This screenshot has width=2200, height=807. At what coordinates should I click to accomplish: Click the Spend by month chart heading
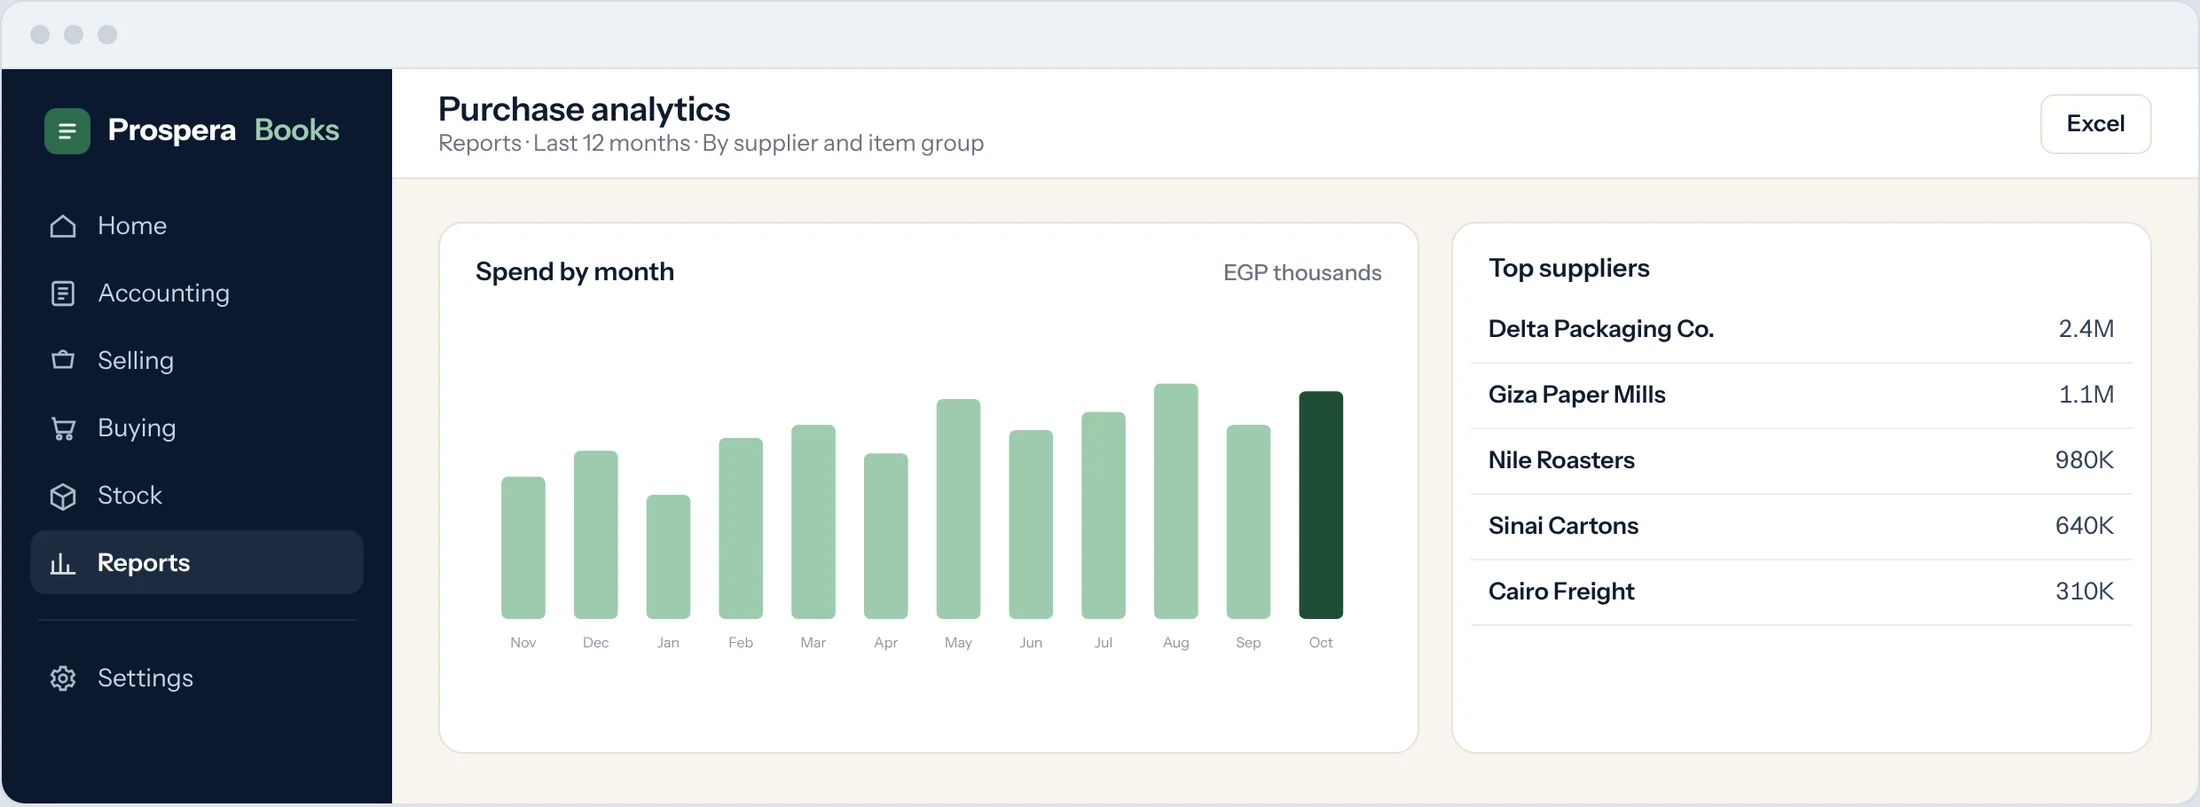click(x=575, y=272)
